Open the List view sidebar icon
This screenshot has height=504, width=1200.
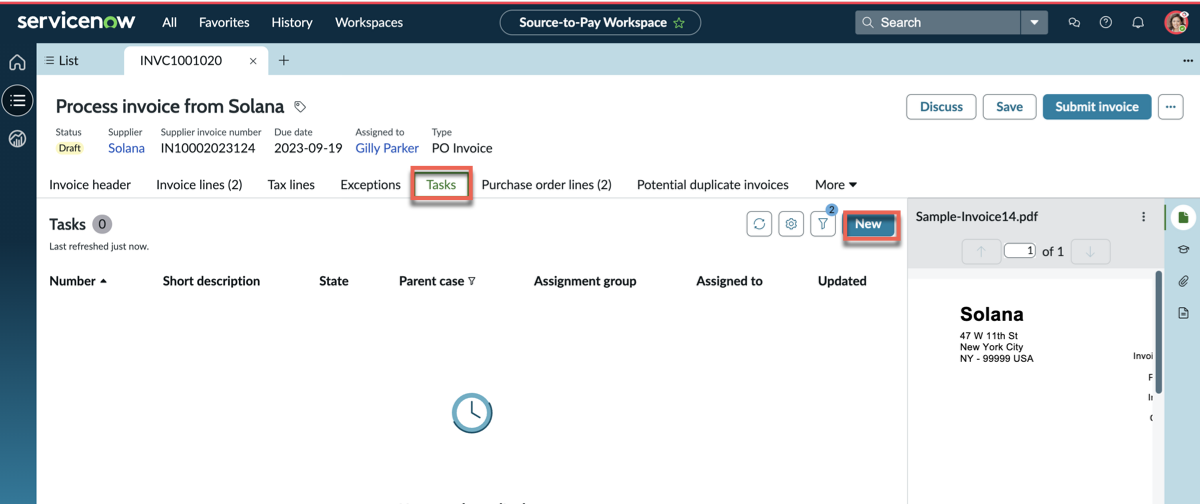click(x=17, y=100)
